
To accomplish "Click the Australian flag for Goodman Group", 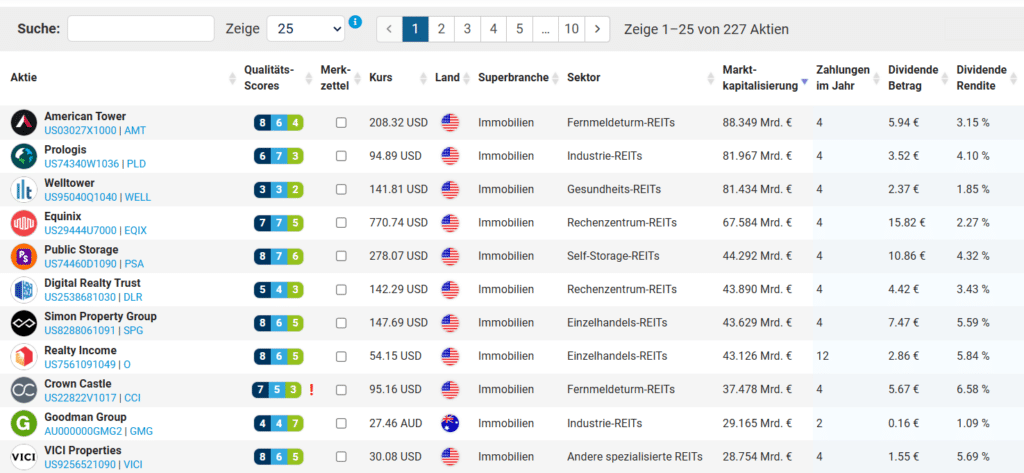I will [x=450, y=423].
